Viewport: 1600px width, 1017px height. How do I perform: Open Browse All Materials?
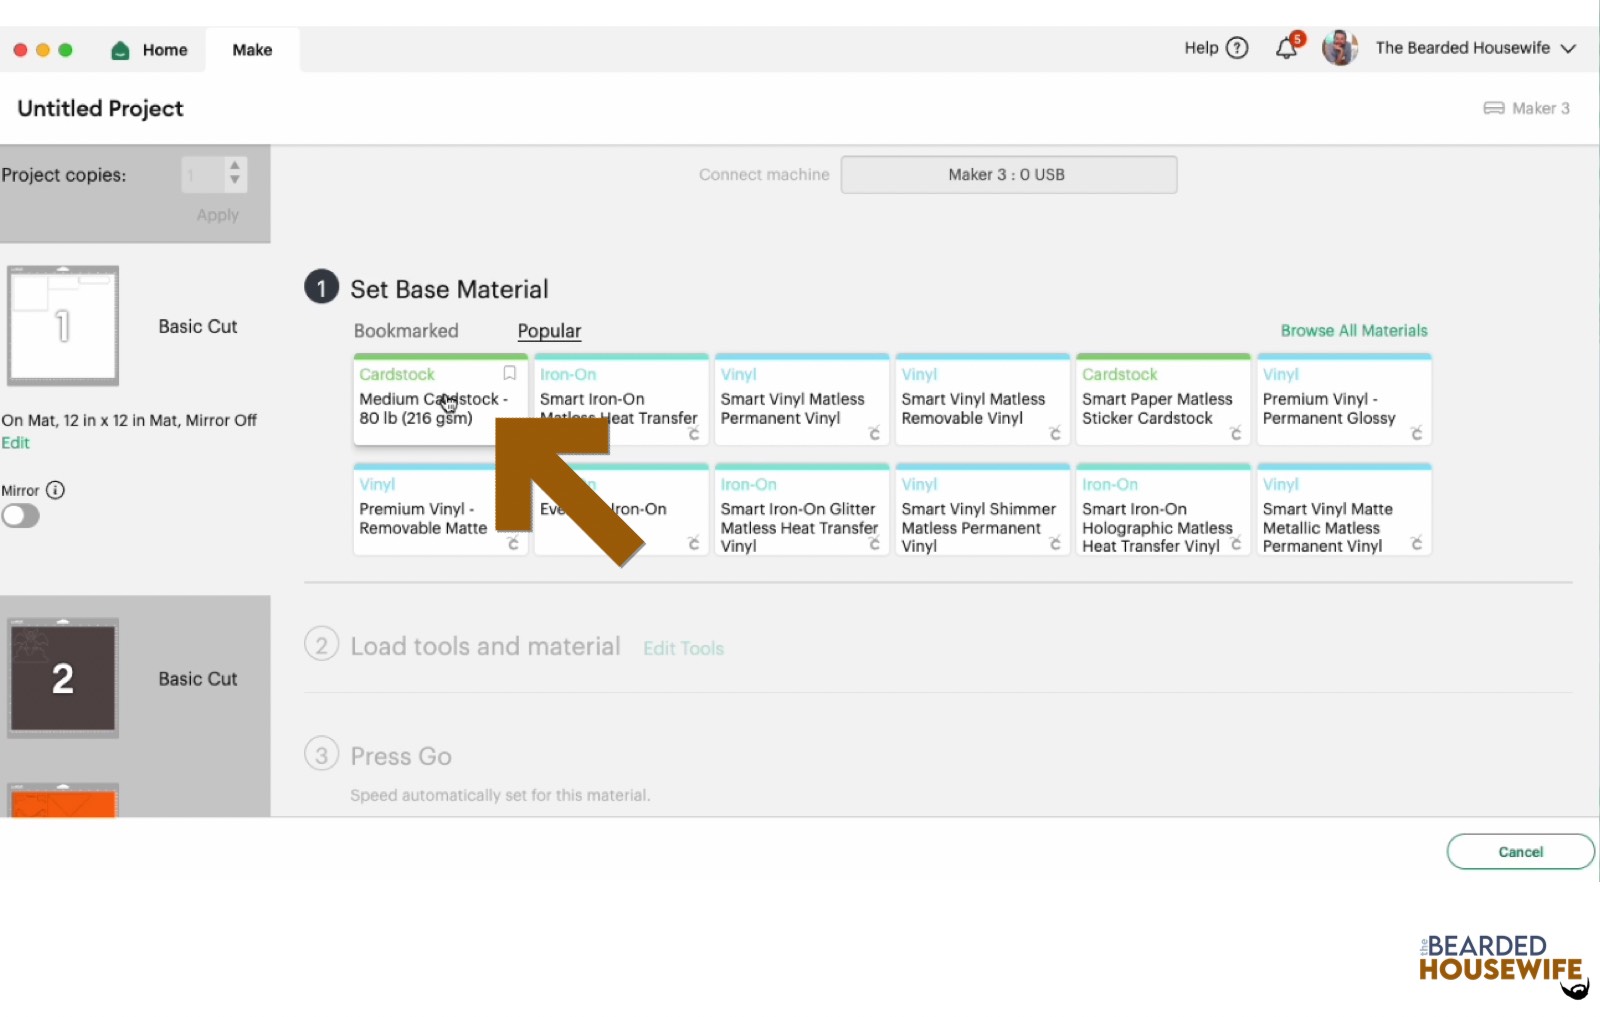(1354, 330)
